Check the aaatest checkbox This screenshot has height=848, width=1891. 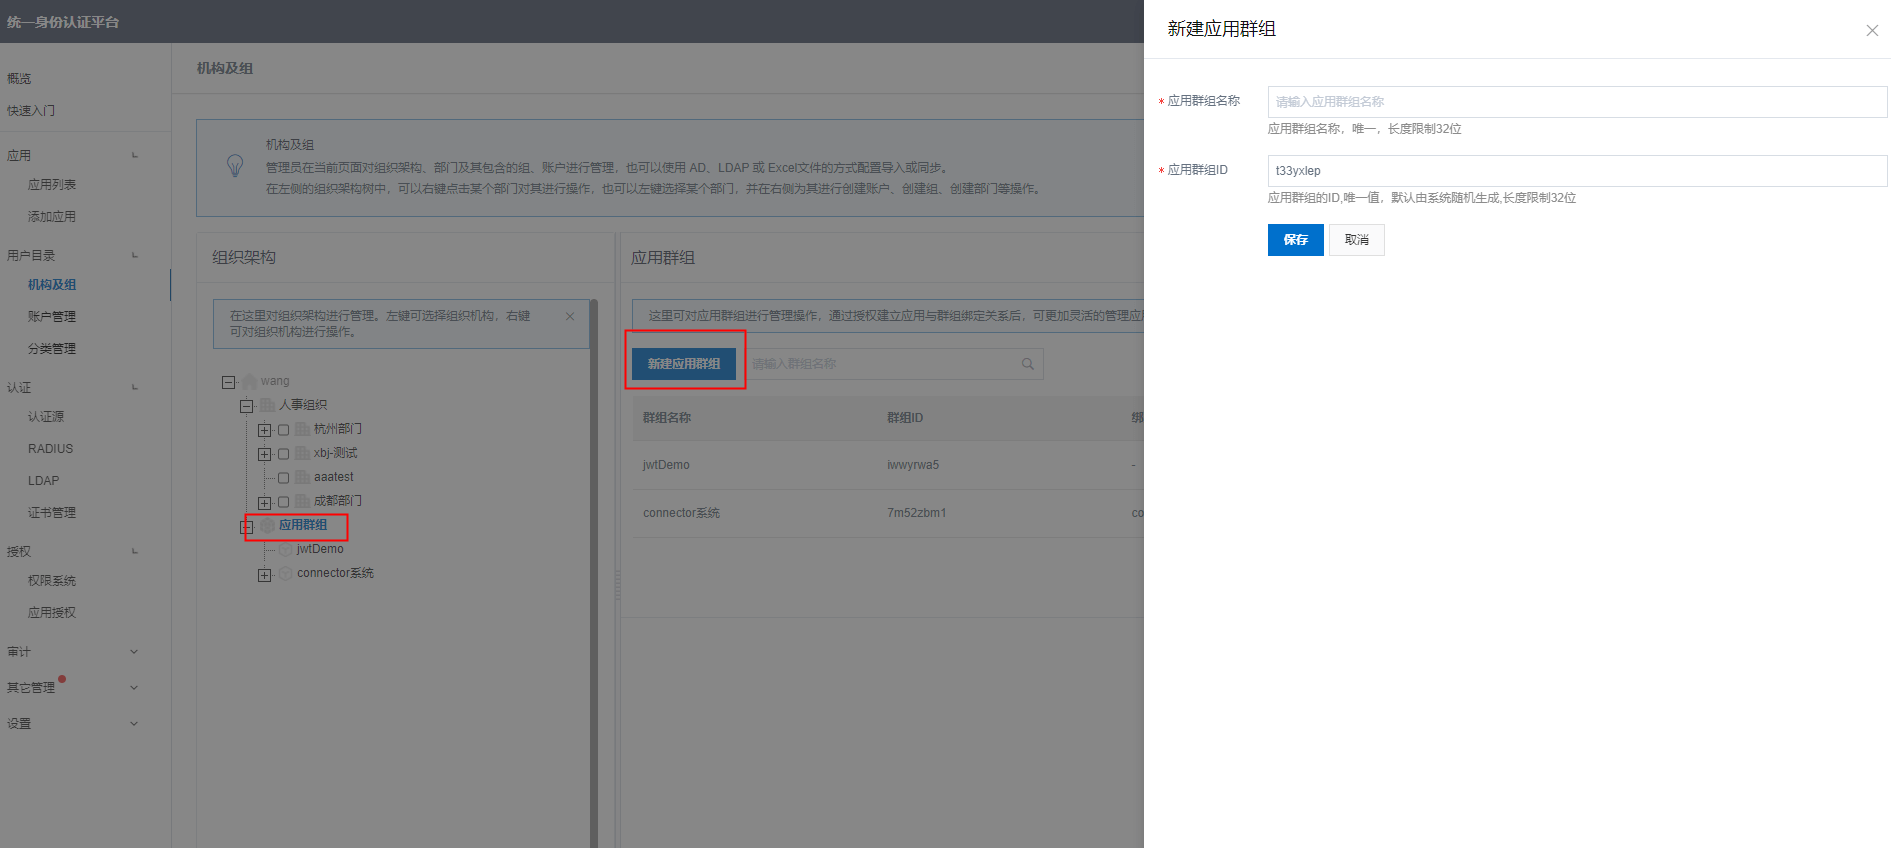point(283,478)
